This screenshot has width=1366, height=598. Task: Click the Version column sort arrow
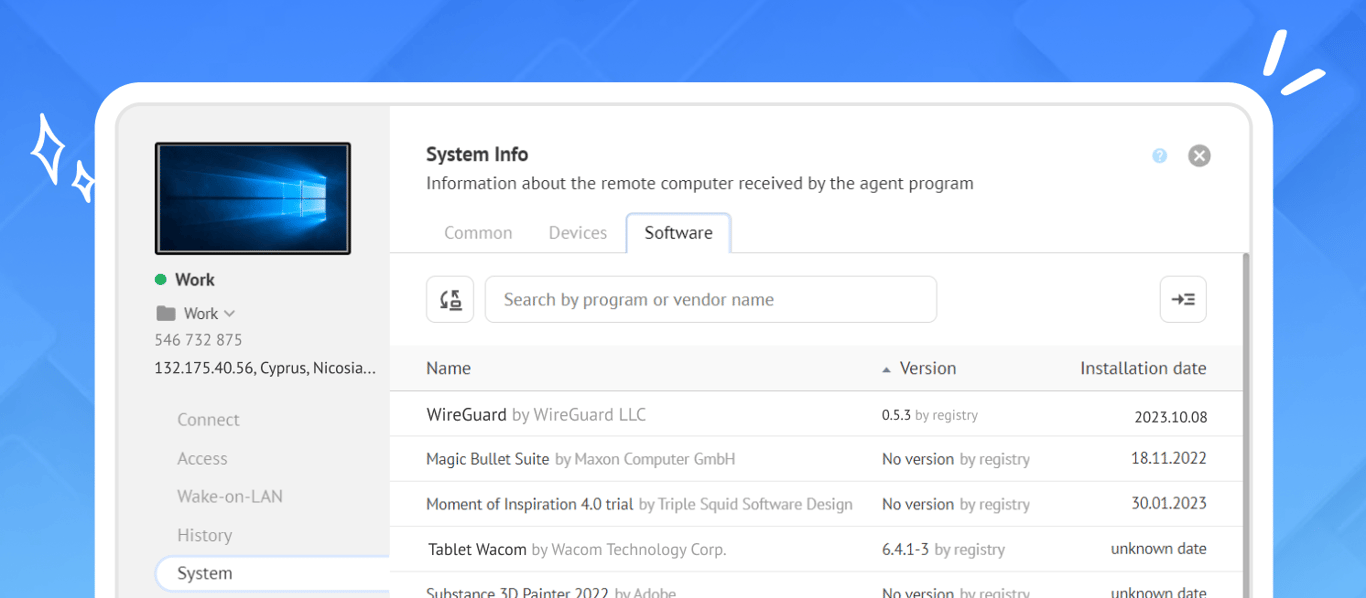point(886,370)
